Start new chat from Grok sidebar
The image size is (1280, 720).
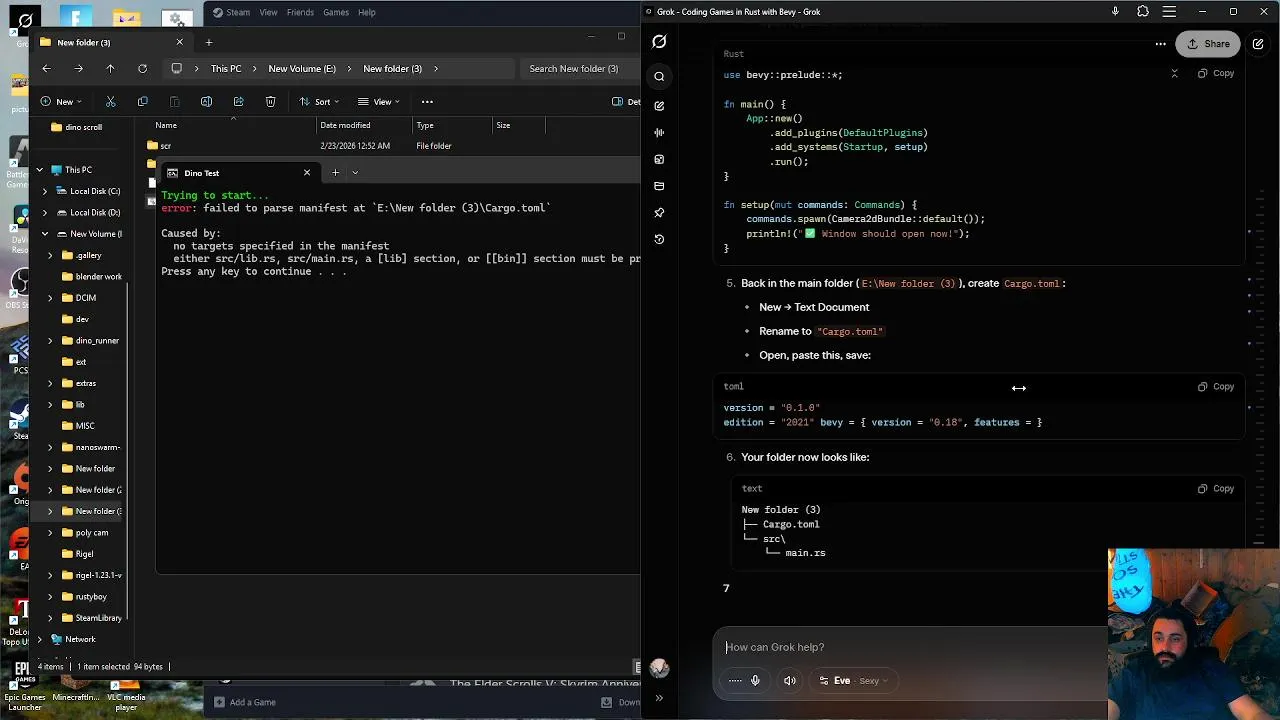tap(659, 105)
